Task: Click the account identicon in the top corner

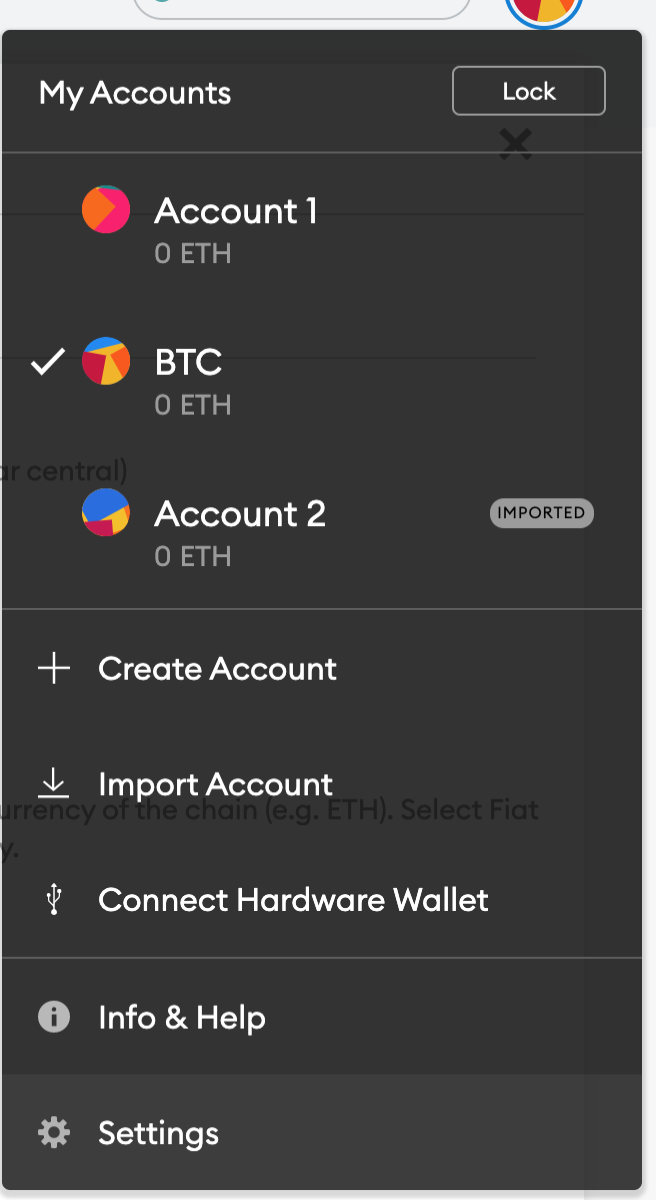Action: click(544, 10)
